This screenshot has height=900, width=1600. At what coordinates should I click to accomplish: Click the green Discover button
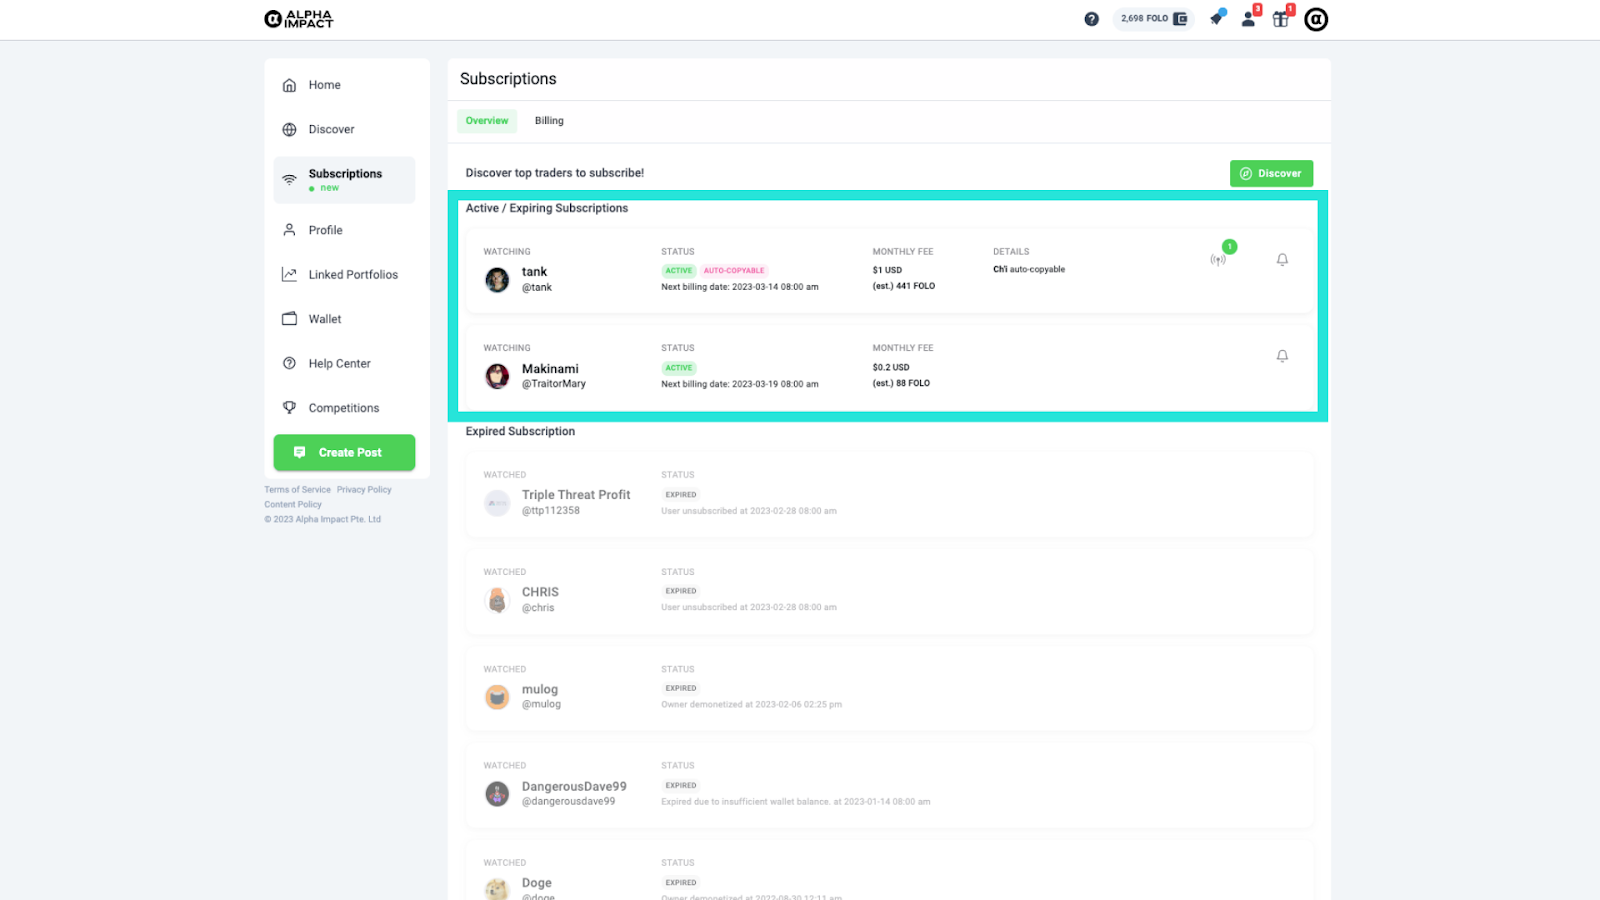click(x=1271, y=173)
